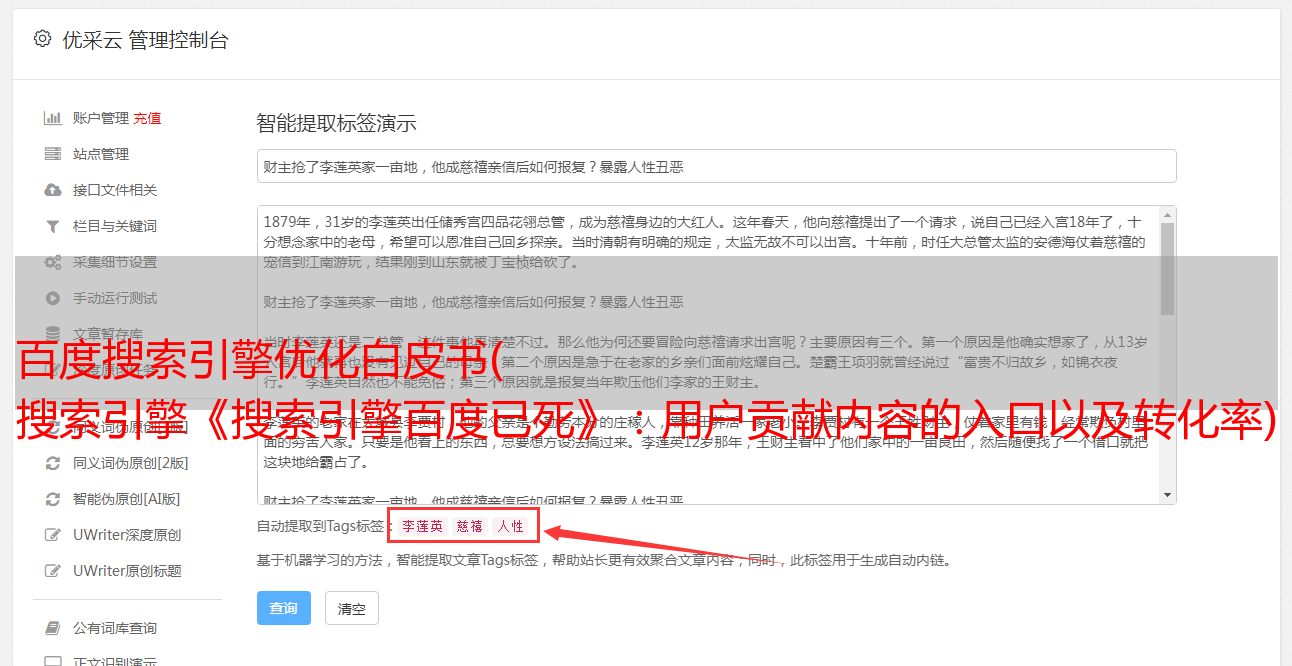Click the scrollbar down arrow in text area
The width and height of the screenshot is (1292, 666).
point(1167,495)
